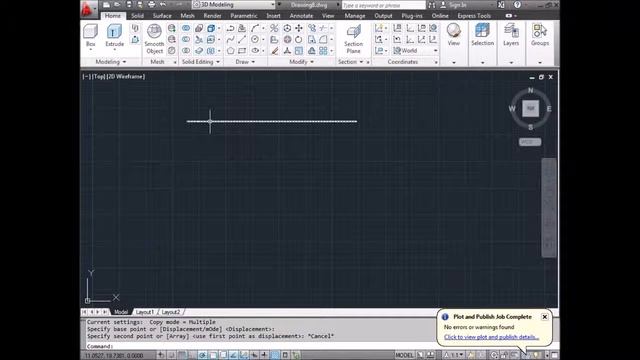Switch to the Parametric ribbon tab
Image resolution: width=640 pixels, height=360 pixels.
coord(244,16)
